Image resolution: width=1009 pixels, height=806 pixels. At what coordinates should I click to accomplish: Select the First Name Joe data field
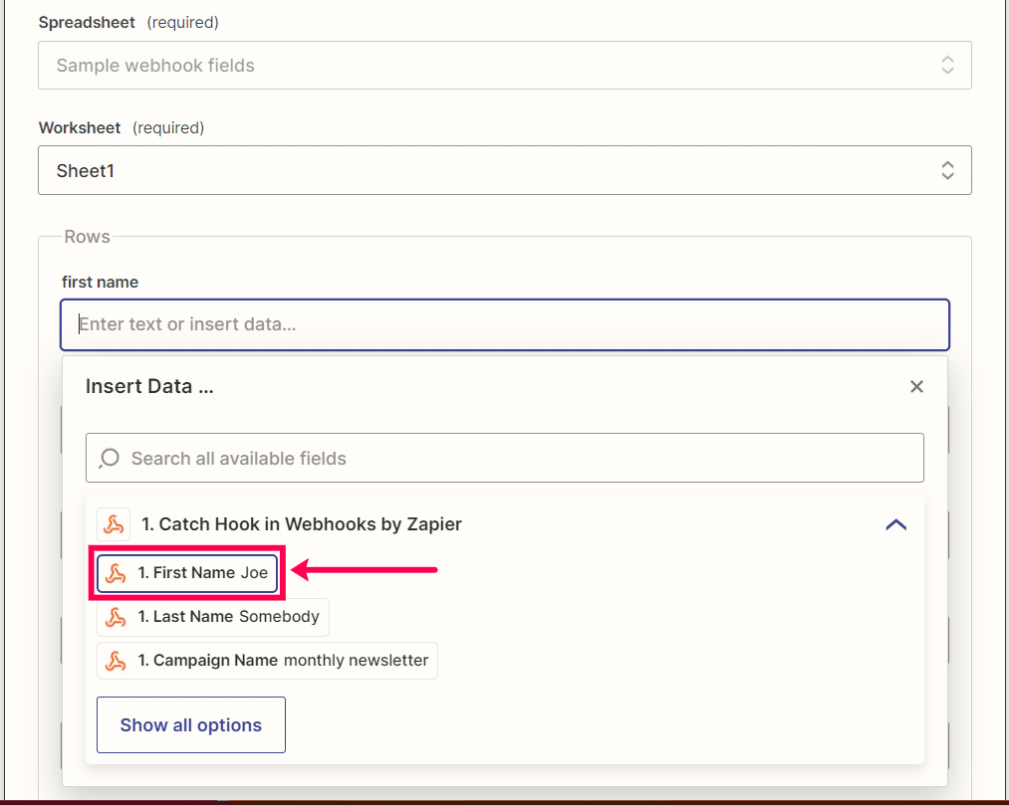tap(187, 572)
